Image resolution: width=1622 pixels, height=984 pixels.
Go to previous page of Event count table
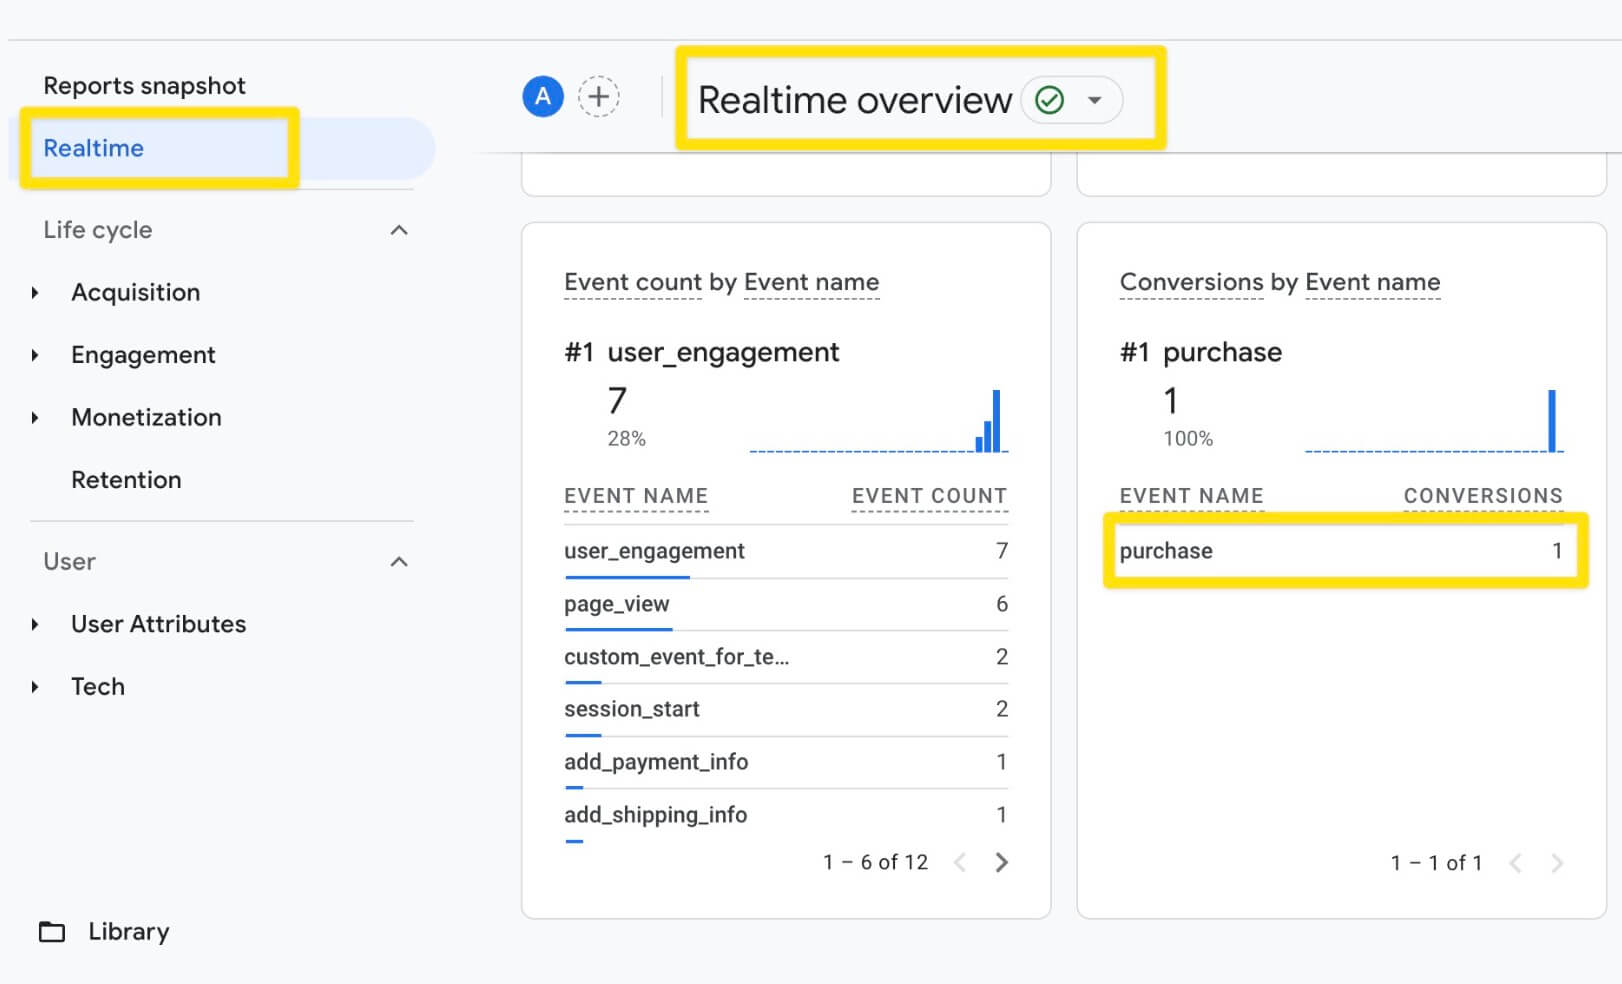pyautogui.click(x=960, y=862)
